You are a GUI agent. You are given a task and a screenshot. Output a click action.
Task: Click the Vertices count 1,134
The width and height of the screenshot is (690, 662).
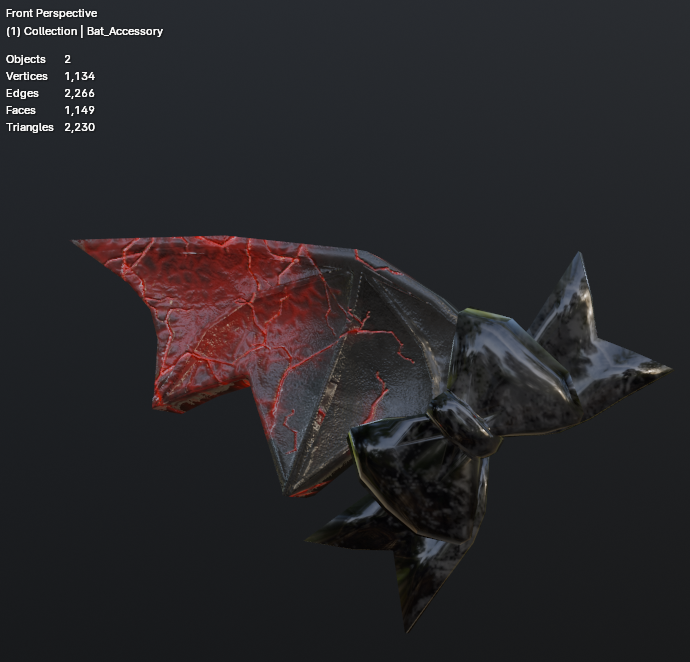(x=80, y=76)
